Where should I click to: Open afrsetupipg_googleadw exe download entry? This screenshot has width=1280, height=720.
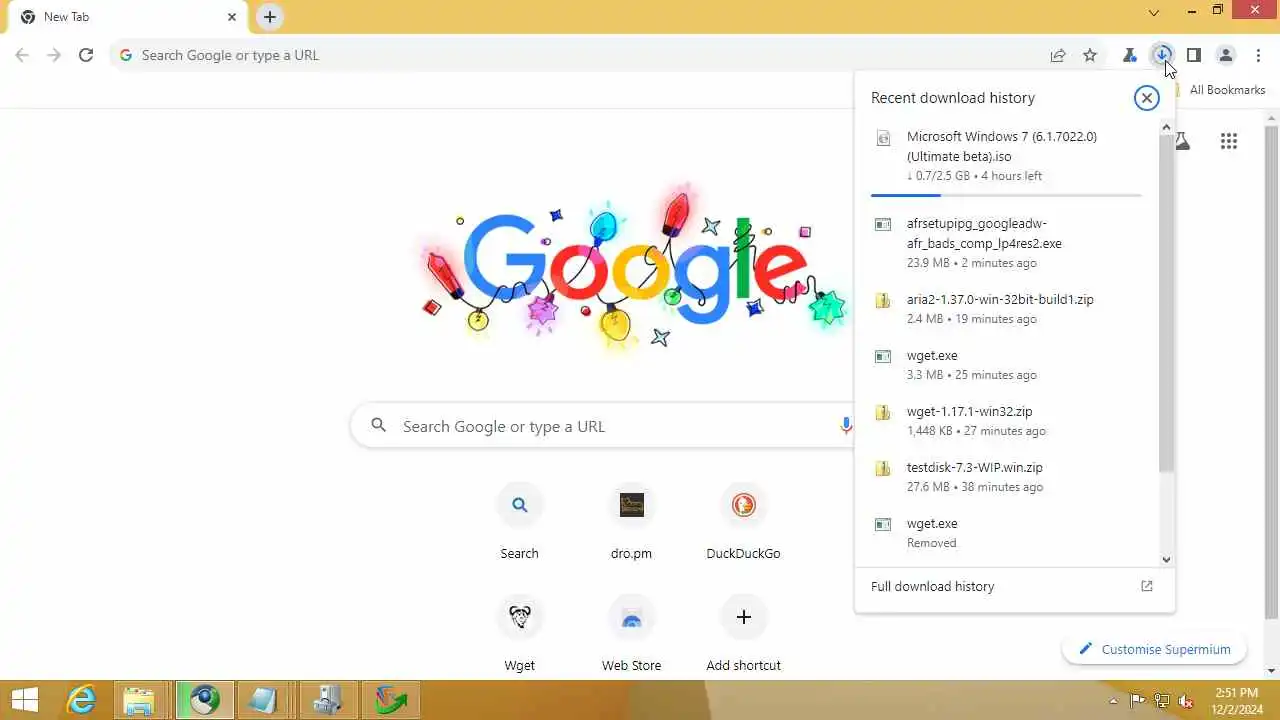pos(1007,242)
